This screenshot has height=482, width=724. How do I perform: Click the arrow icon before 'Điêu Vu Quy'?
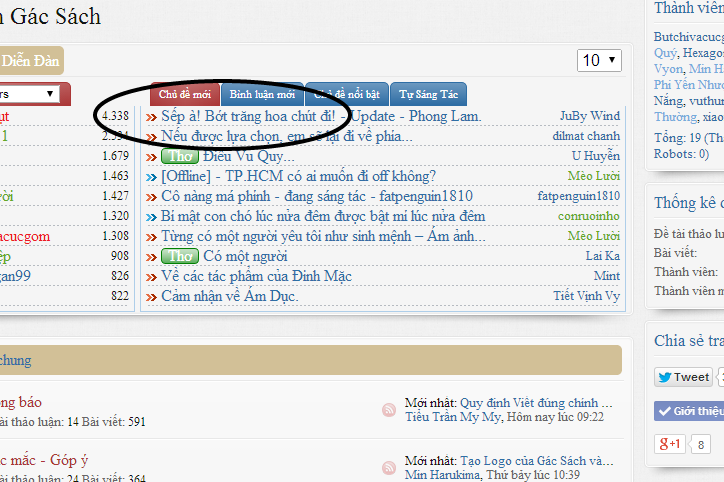(151, 157)
